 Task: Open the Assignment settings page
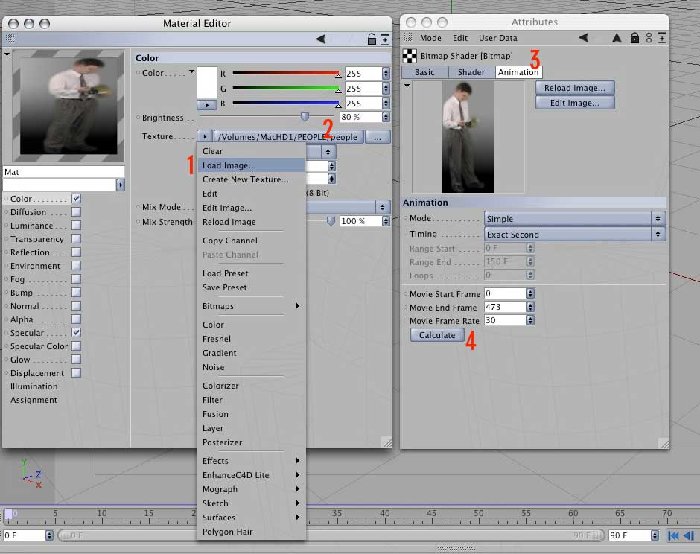pos(34,400)
